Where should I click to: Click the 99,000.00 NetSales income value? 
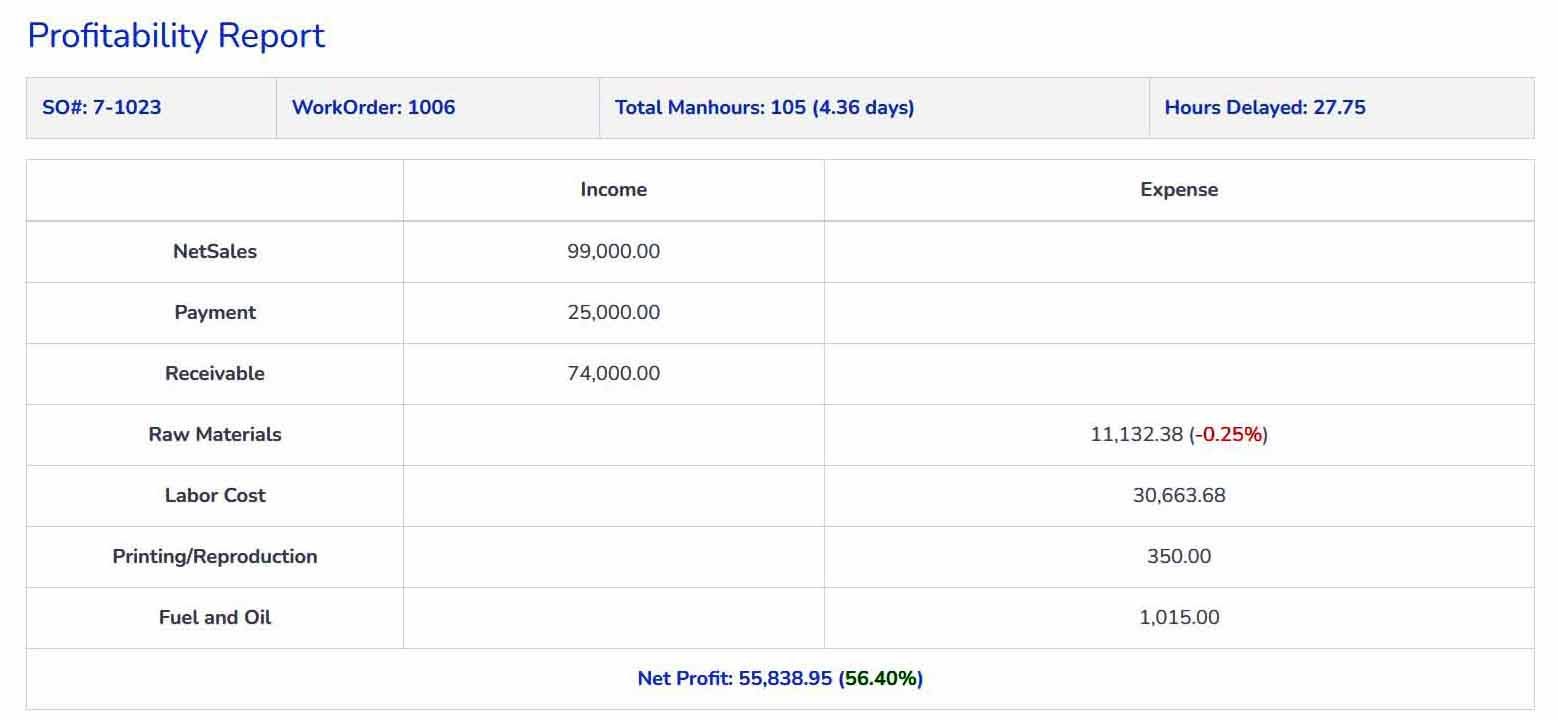pyautogui.click(x=613, y=252)
